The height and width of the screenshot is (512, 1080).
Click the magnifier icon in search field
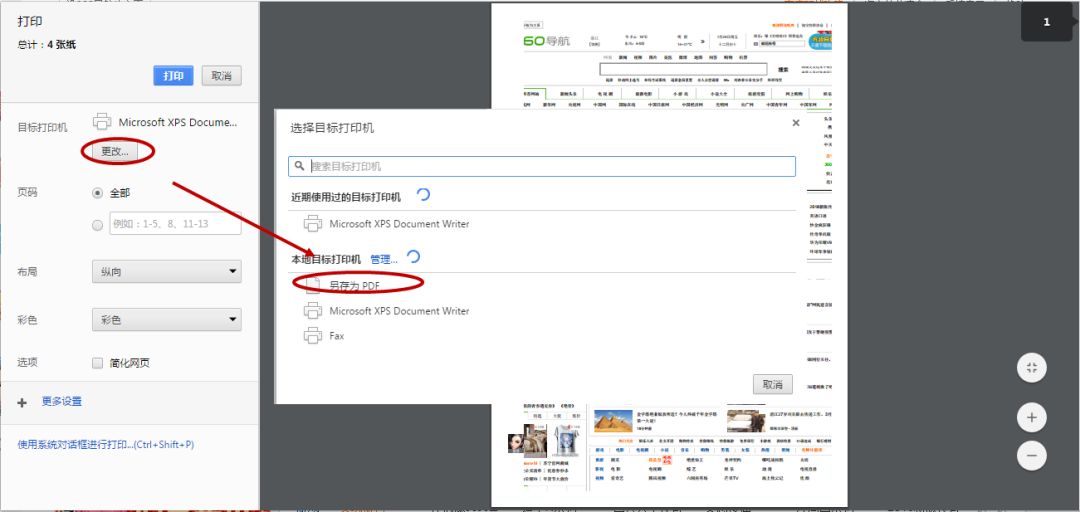(300, 166)
